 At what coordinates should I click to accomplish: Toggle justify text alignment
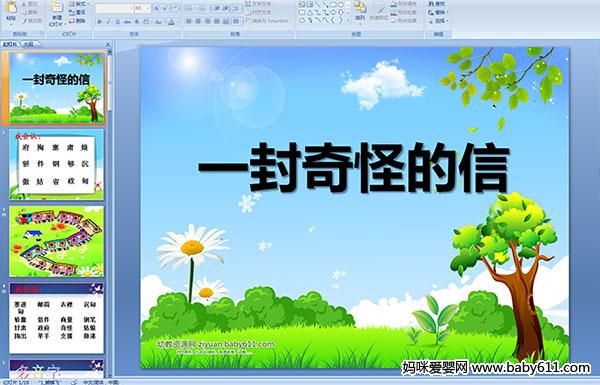click(217, 21)
